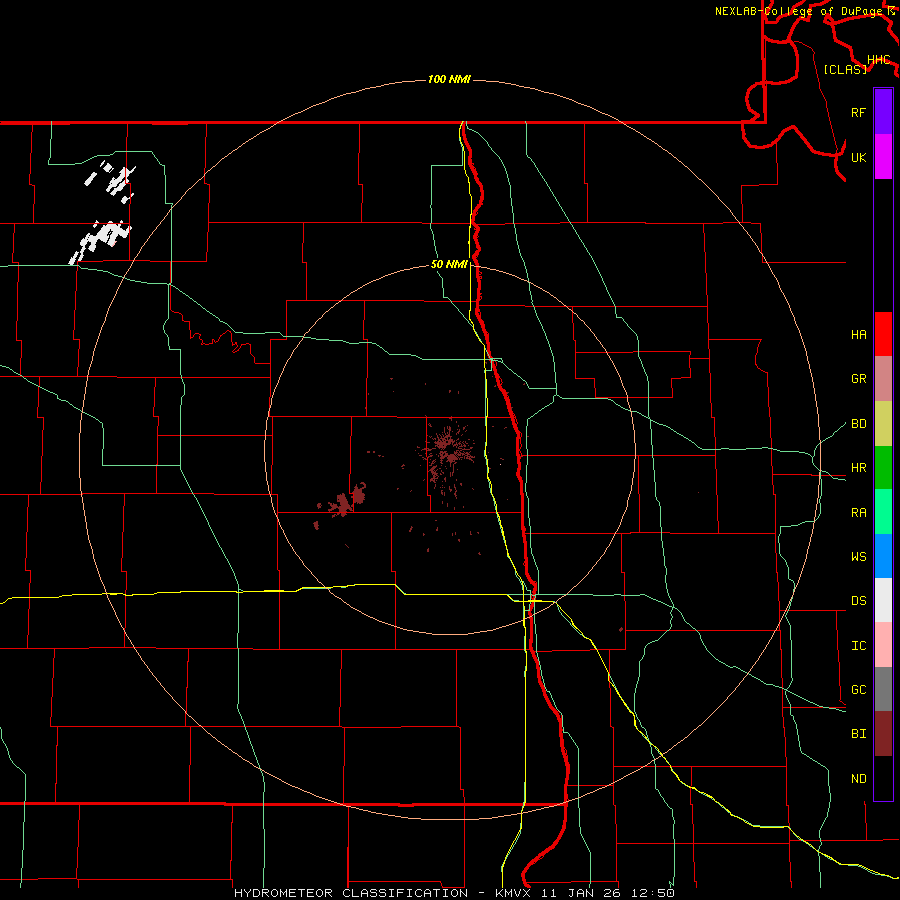The height and width of the screenshot is (900, 900).
Task: Choose the DS white legend swatch
Action: tap(883, 600)
